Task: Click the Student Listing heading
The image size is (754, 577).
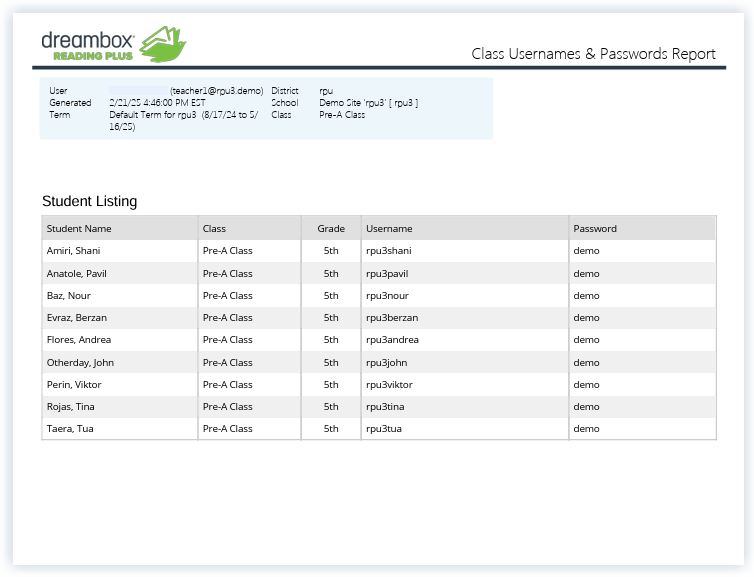Action: click(x=89, y=201)
